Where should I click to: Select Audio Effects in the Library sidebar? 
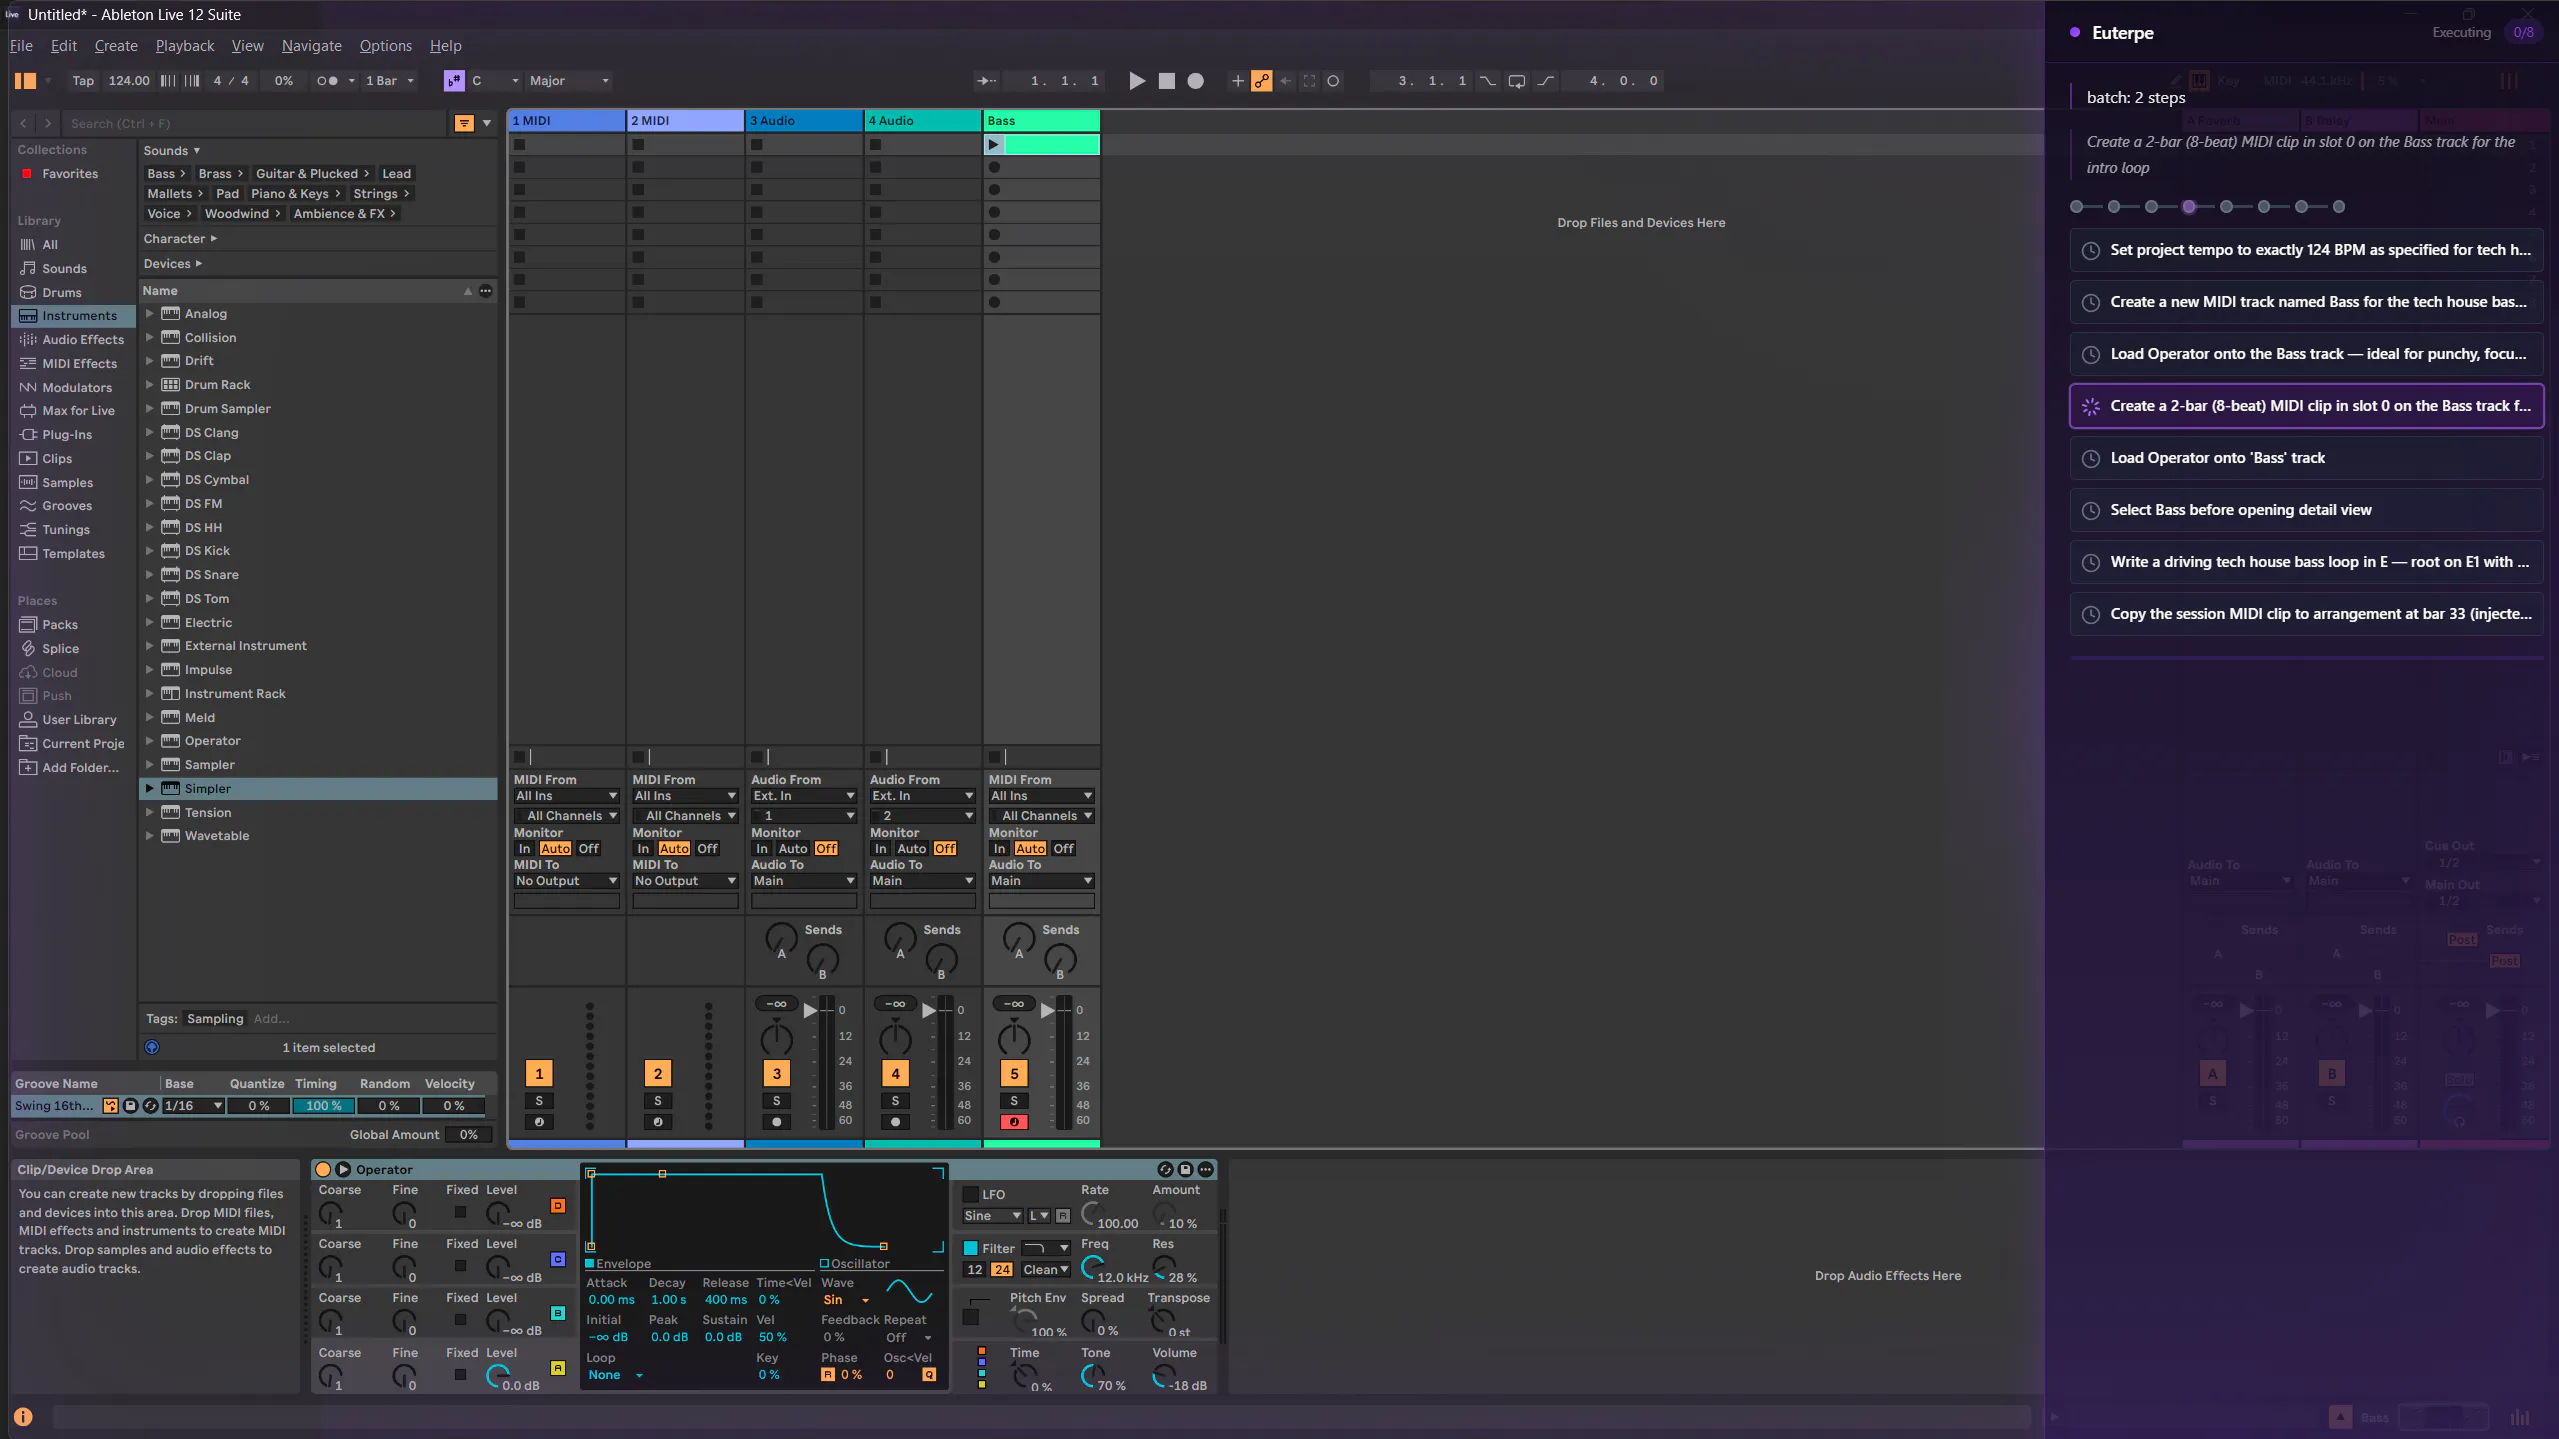coord(73,340)
